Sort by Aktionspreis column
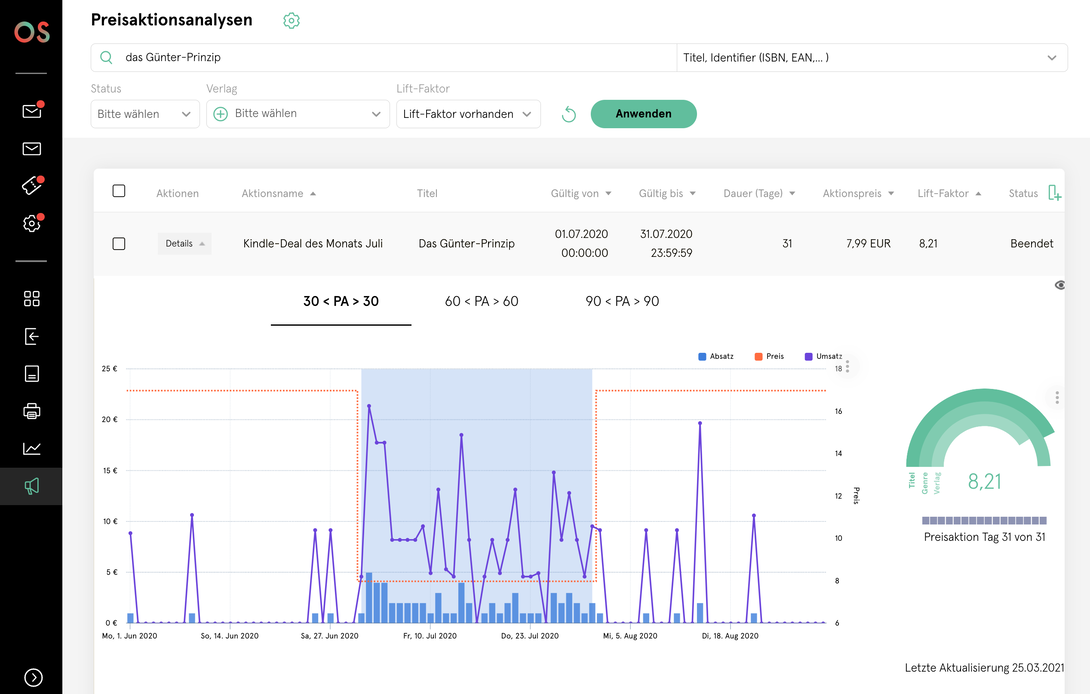Image resolution: width=1090 pixels, height=694 pixels. pos(859,193)
